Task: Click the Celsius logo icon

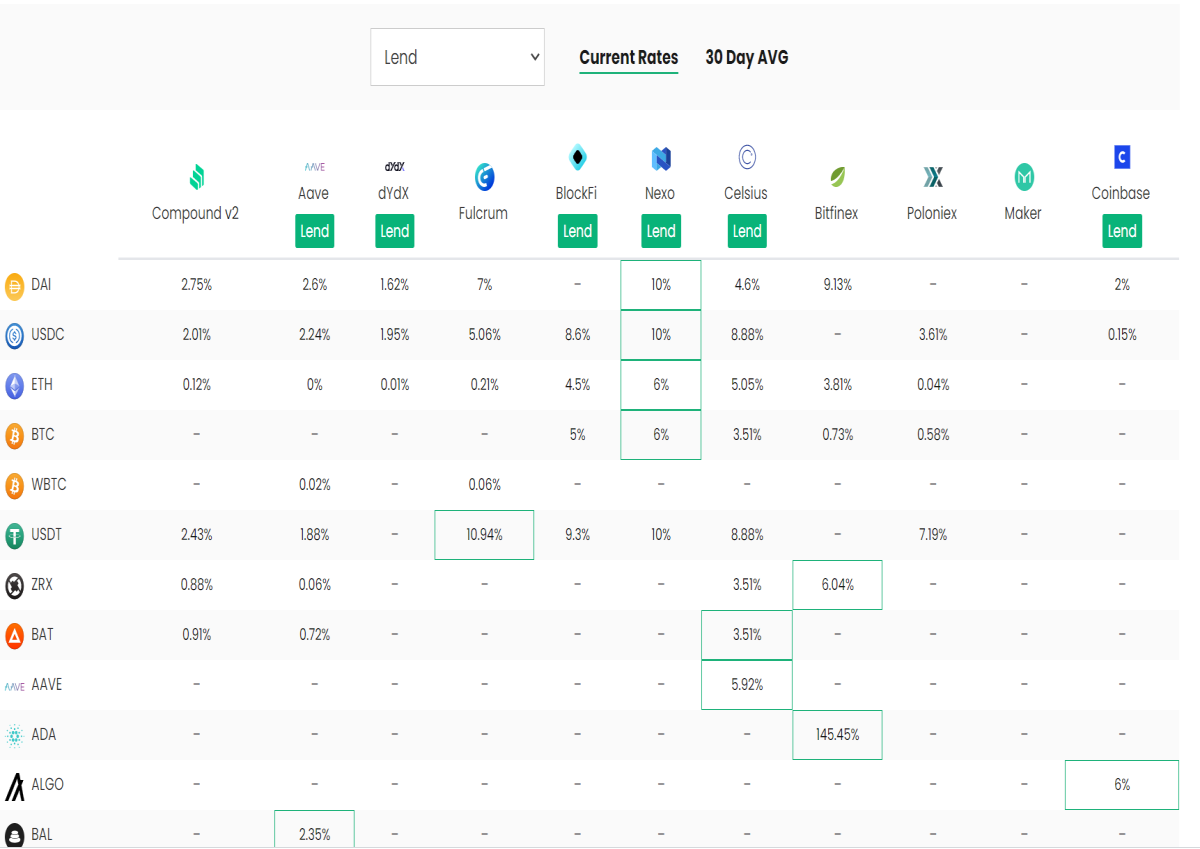Action: point(746,157)
